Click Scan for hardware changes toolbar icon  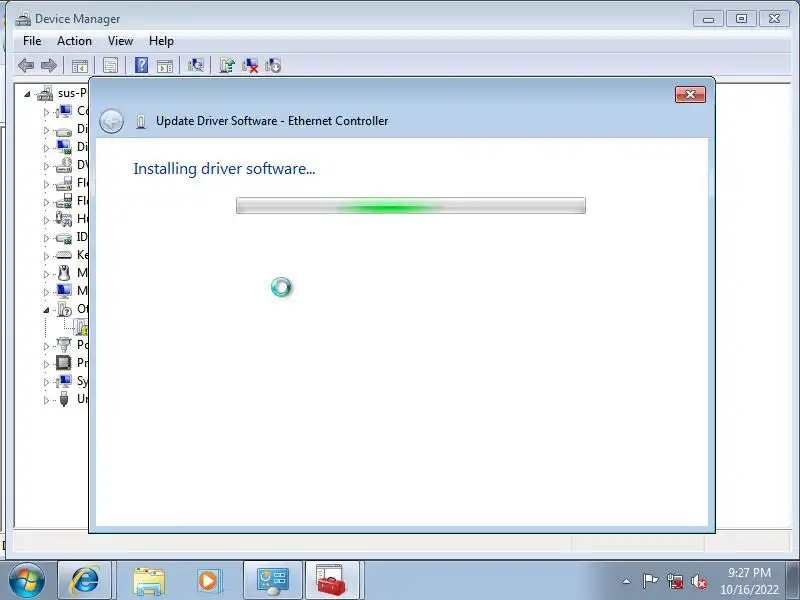click(195, 65)
